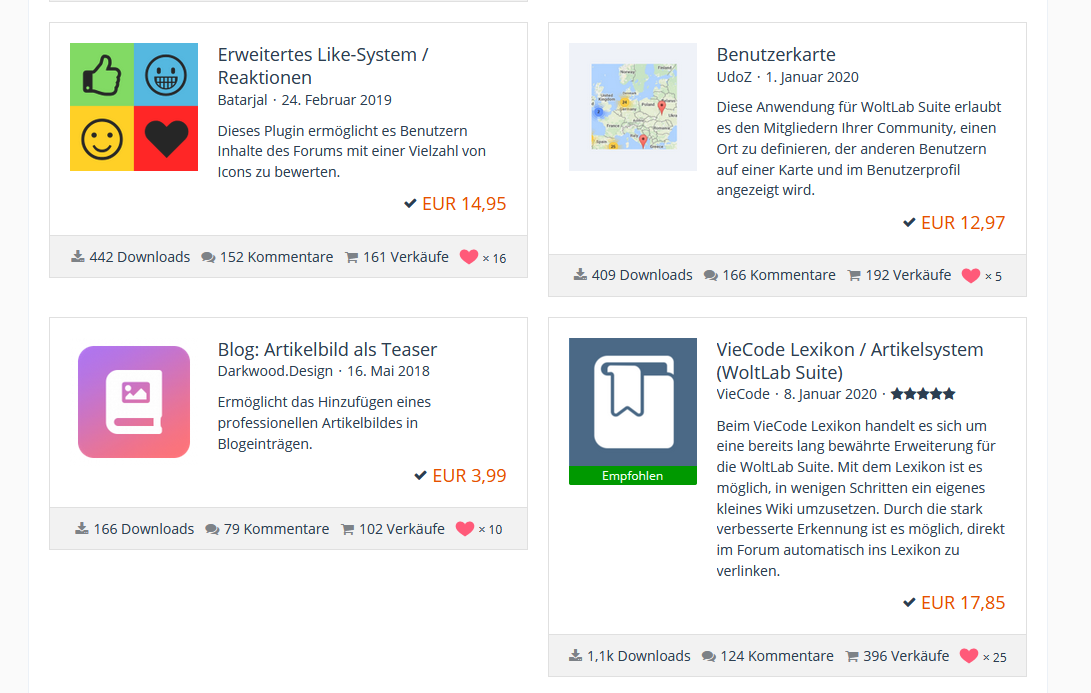Click the green Empfohlen badge
1091x693 pixels.
pos(632,476)
